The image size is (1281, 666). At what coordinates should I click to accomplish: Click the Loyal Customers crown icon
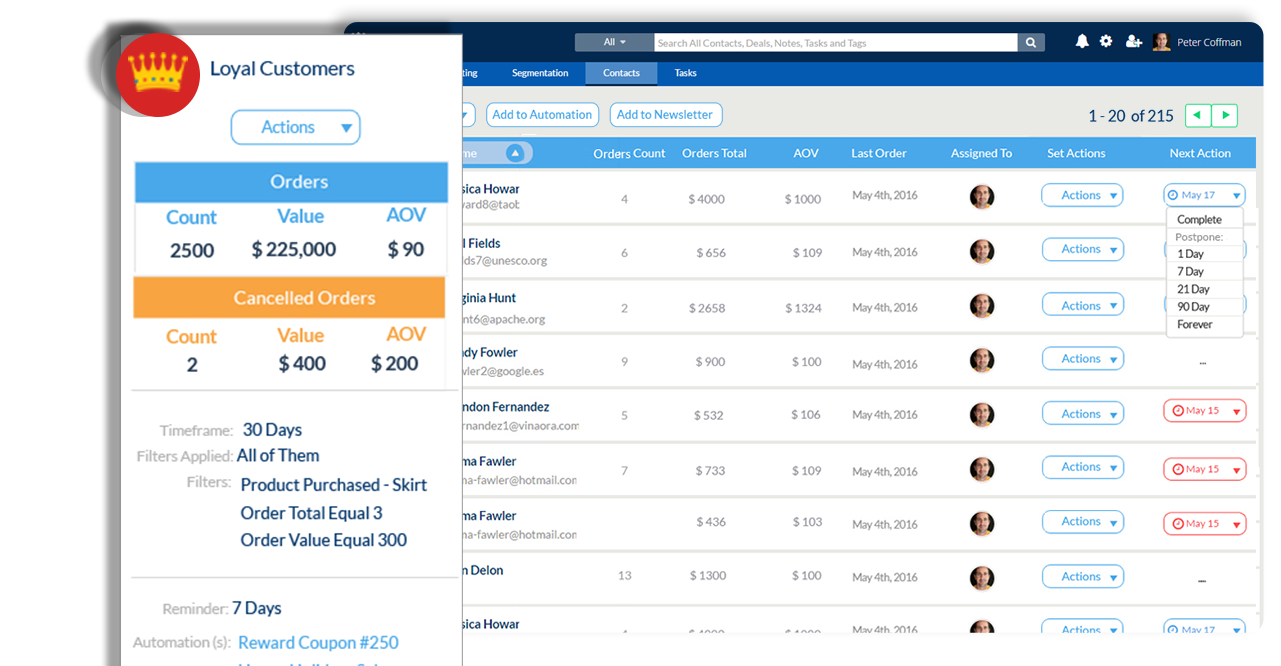click(x=157, y=75)
